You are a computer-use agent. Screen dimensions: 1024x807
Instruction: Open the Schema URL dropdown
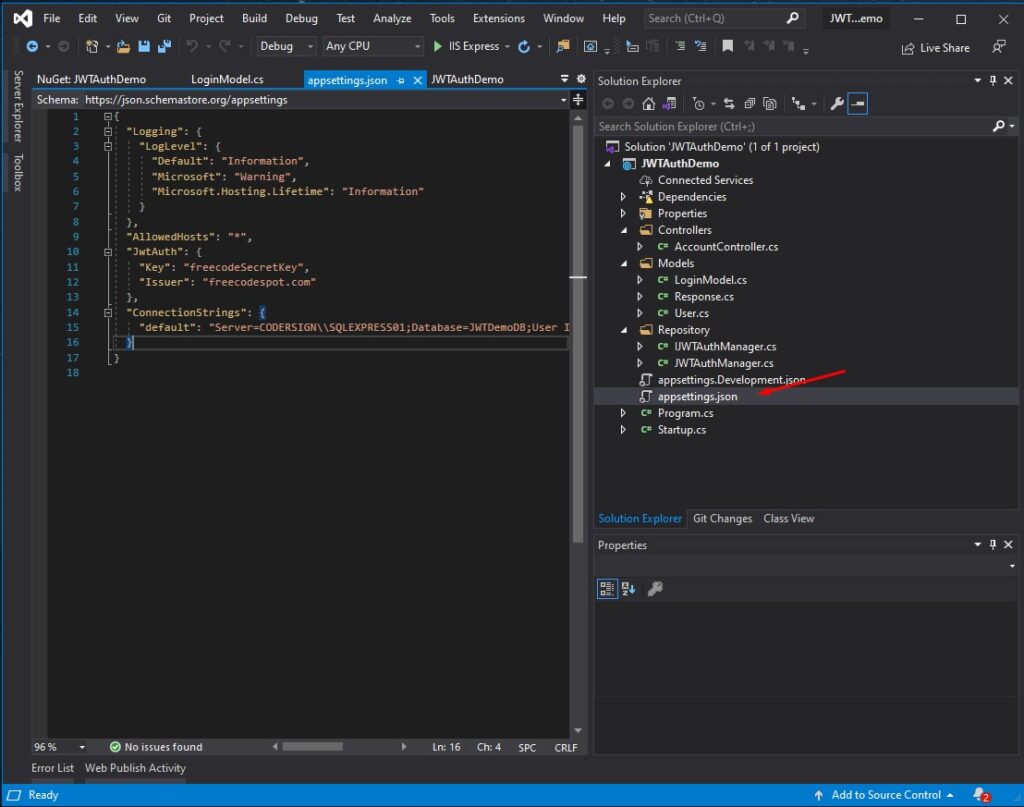coord(563,100)
